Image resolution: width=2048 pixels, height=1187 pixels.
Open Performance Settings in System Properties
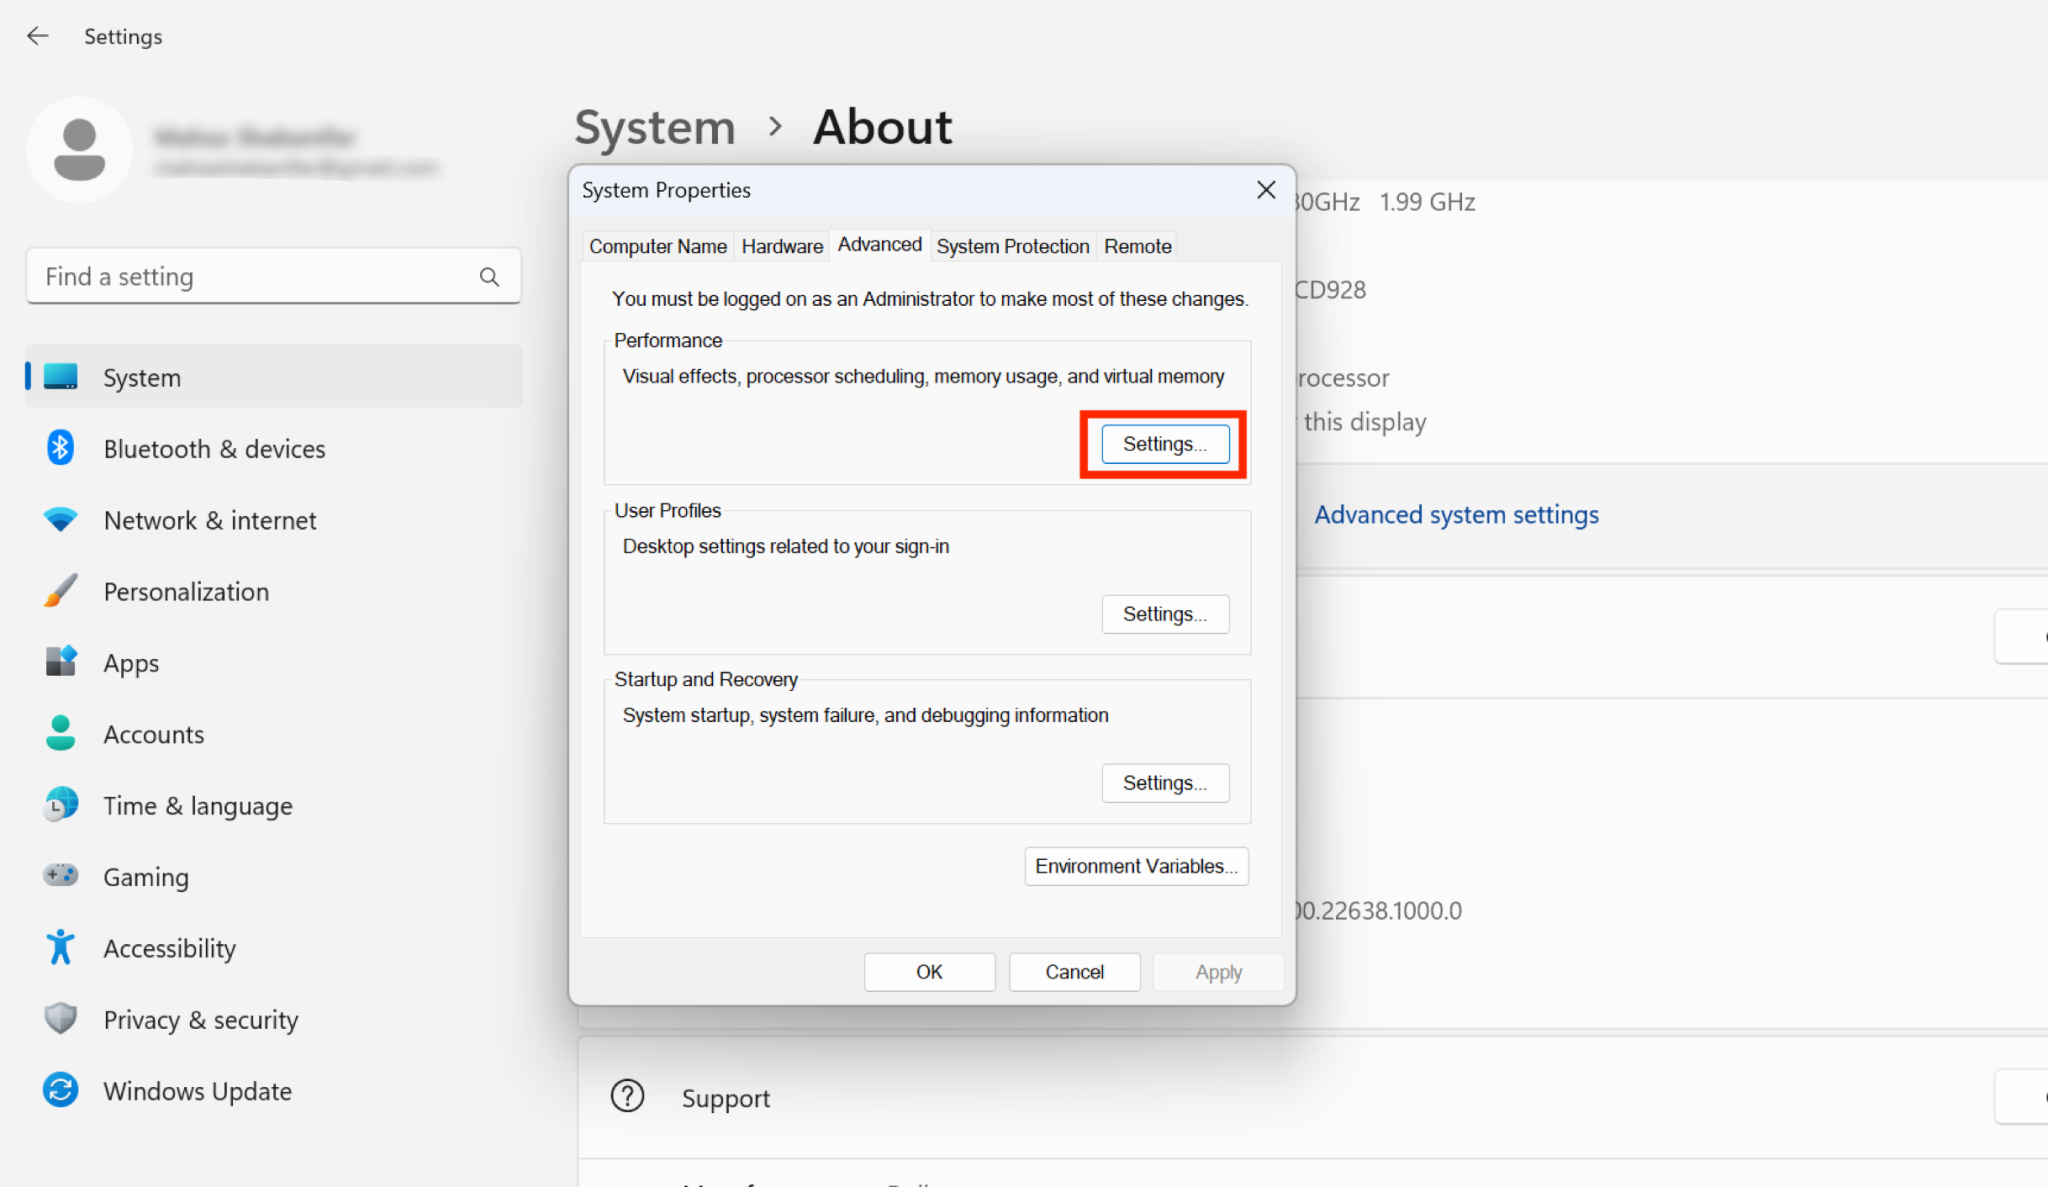[1164, 443]
